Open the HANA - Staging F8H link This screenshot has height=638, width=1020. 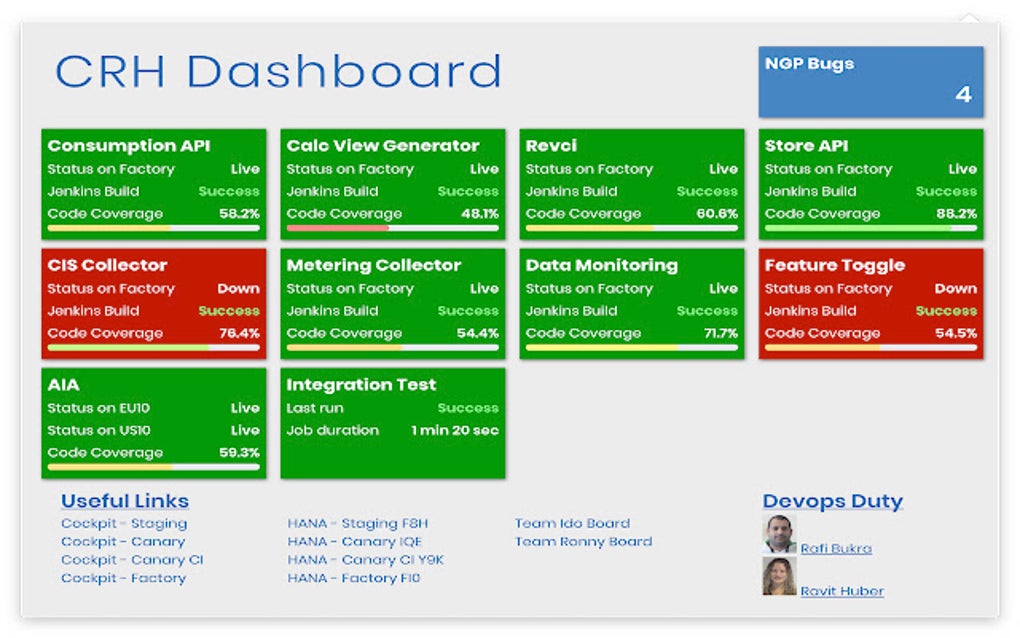pyautogui.click(x=358, y=524)
